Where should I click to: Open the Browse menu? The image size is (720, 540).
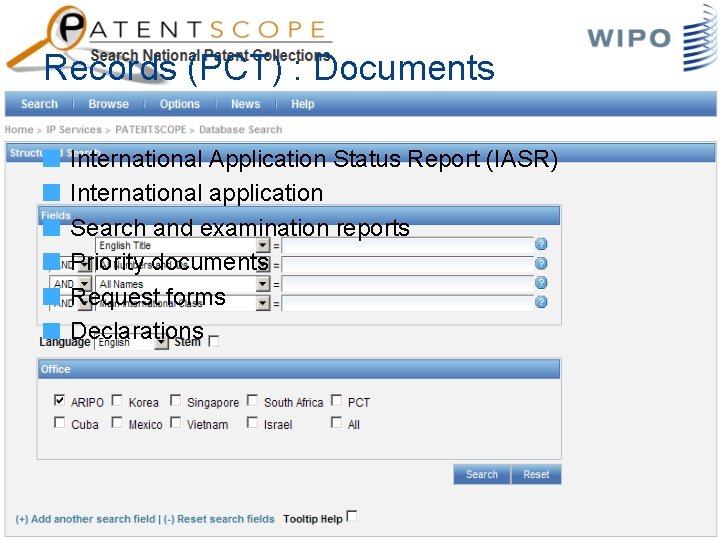click(109, 104)
